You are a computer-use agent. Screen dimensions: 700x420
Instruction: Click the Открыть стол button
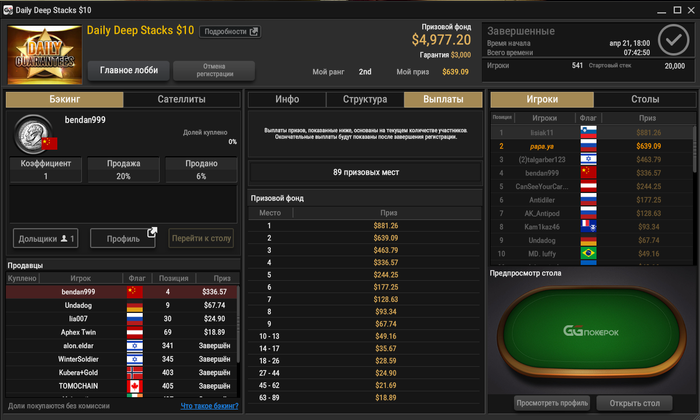tap(634, 403)
